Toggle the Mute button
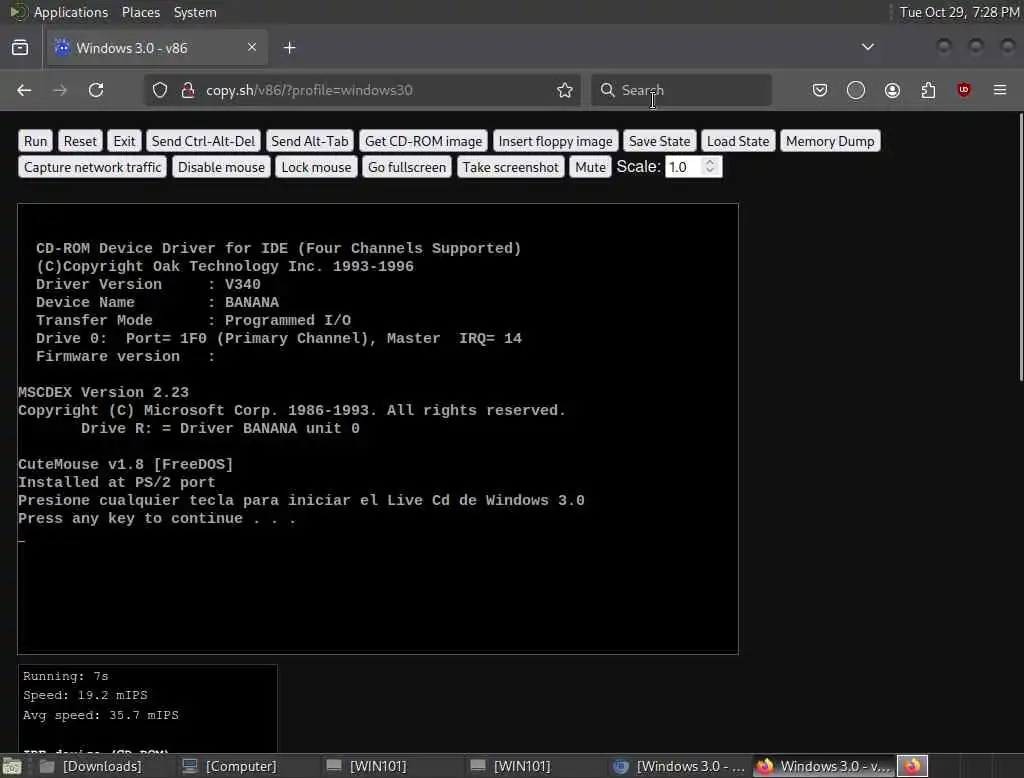The height and width of the screenshot is (778, 1024). click(x=590, y=167)
